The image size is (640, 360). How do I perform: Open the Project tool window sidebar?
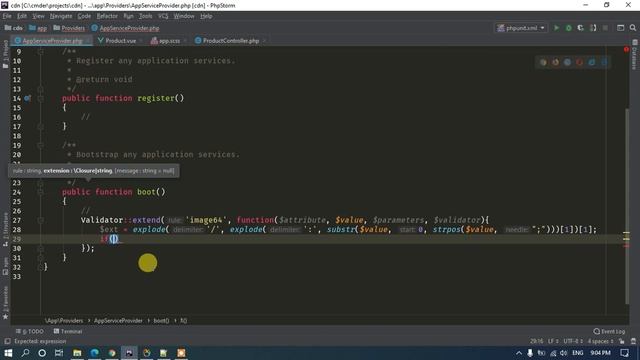point(5,54)
